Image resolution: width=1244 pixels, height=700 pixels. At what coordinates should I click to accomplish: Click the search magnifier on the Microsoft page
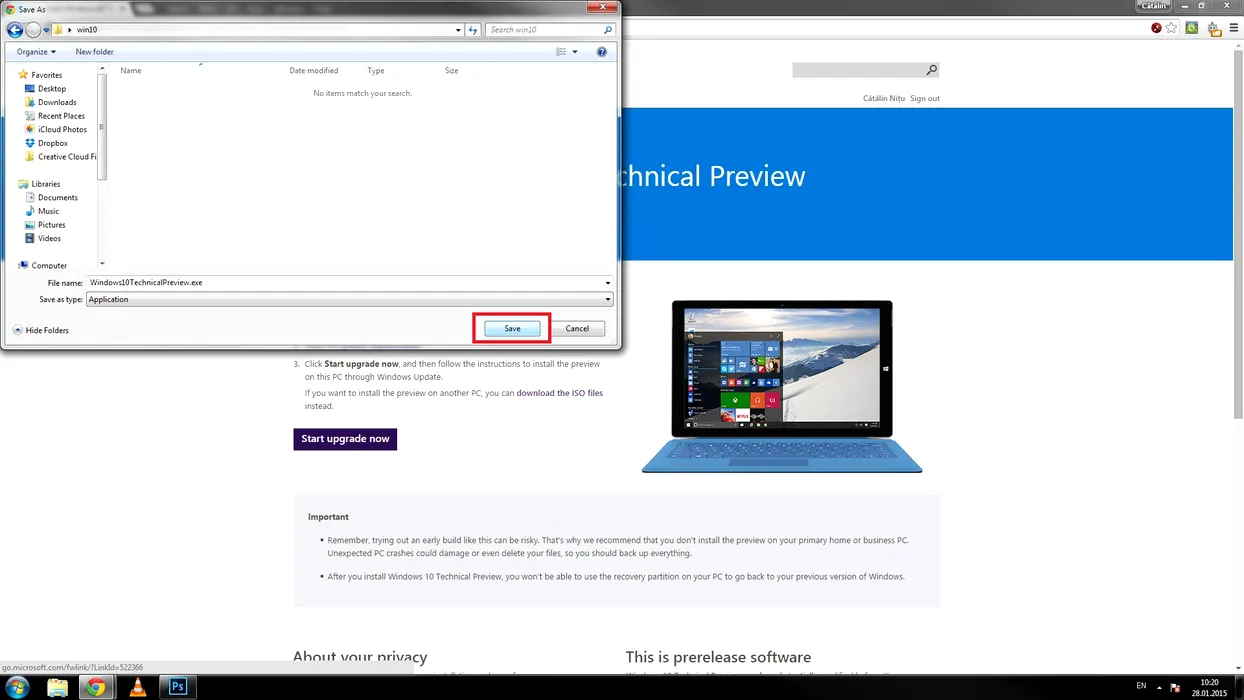932,70
